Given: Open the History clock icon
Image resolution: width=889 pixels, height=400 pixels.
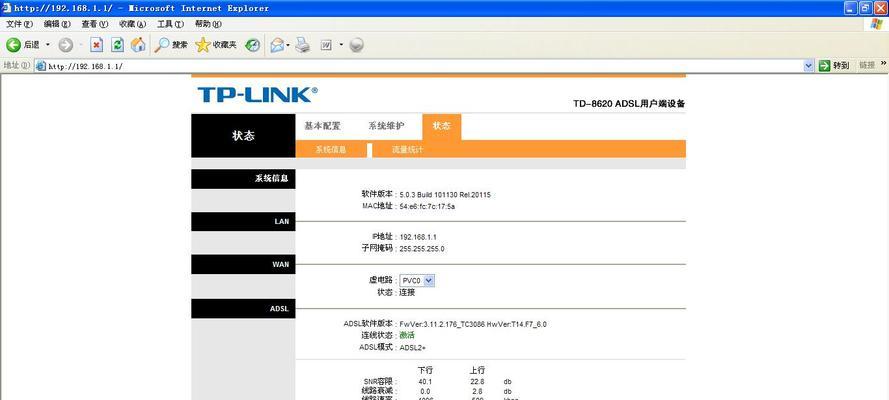Looking at the screenshot, I should 252,45.
